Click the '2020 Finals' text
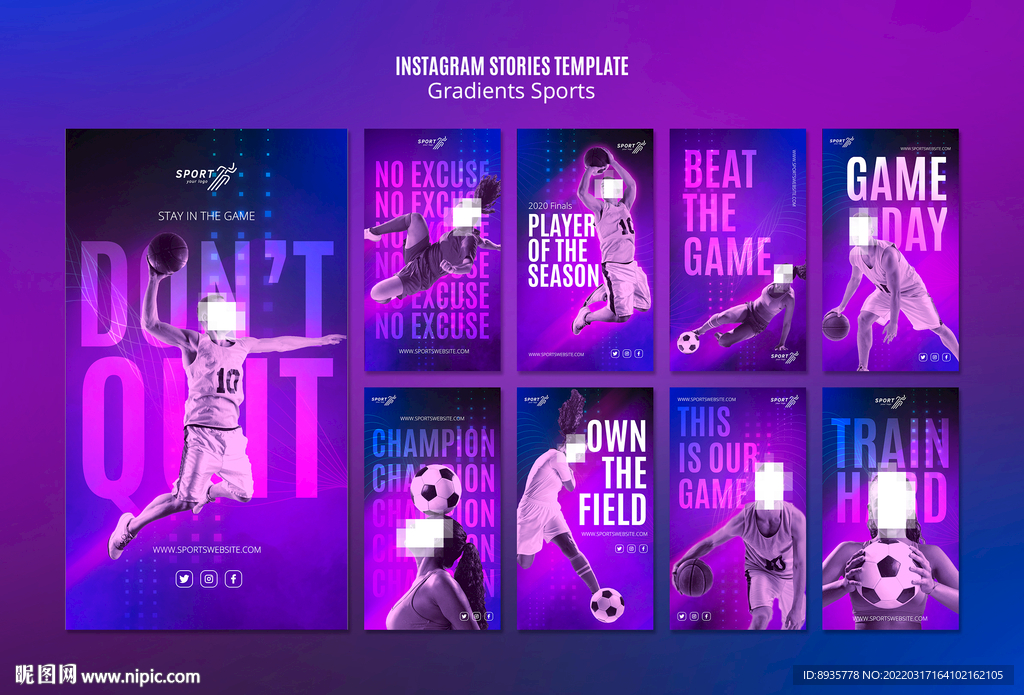Image resolution: width=1024 pixels, height=695 pixels. pos(550,206)
